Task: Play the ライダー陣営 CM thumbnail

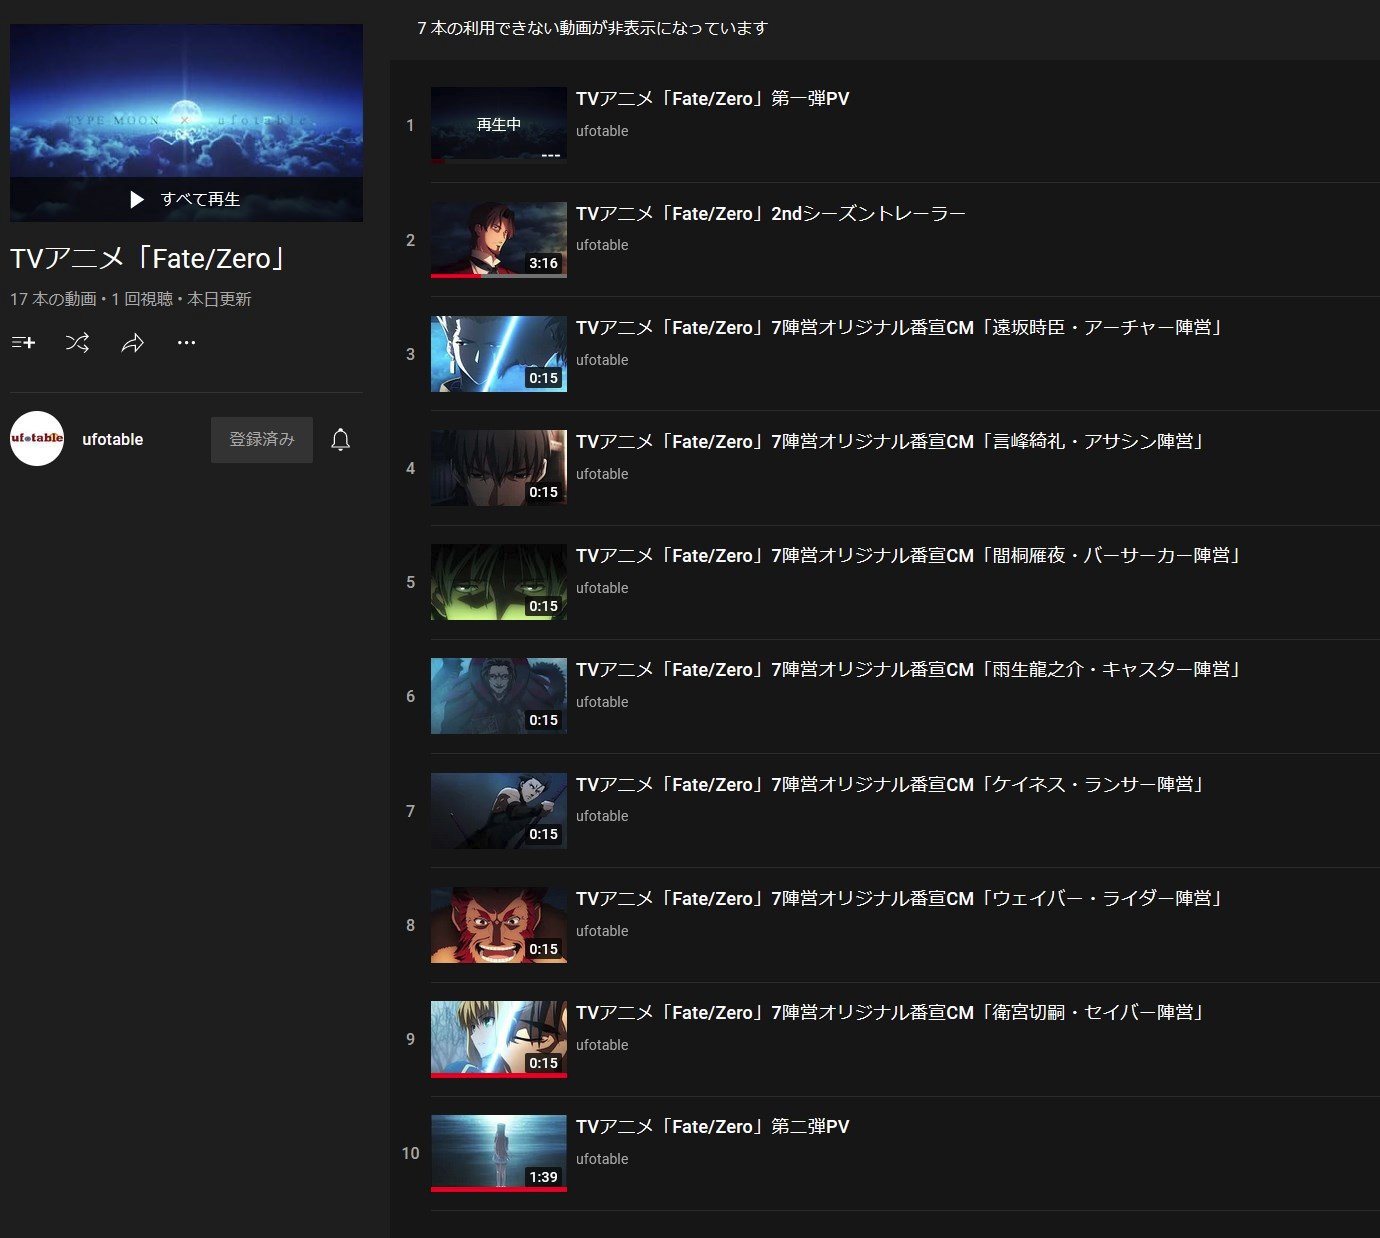Action: pyautogui.click(x=498, y=924)
